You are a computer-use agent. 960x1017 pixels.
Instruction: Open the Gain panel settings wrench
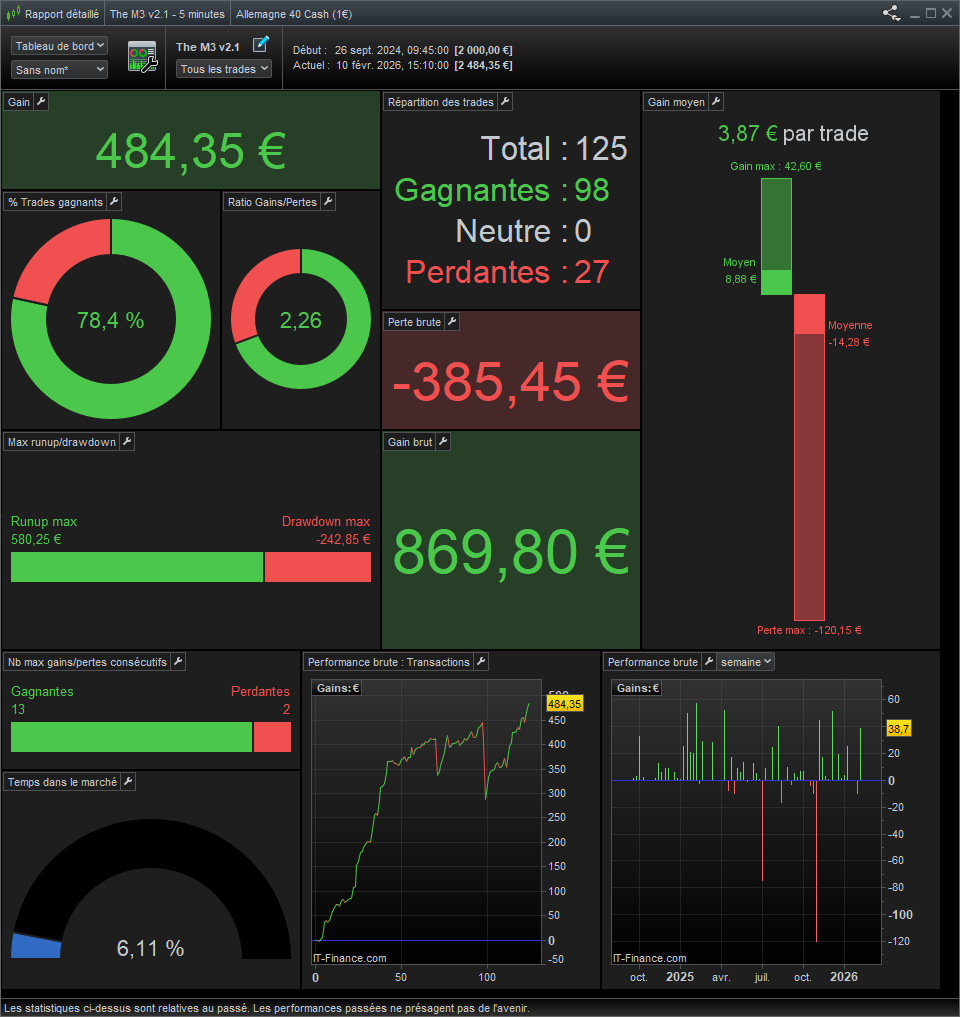[x=40, y=101]
